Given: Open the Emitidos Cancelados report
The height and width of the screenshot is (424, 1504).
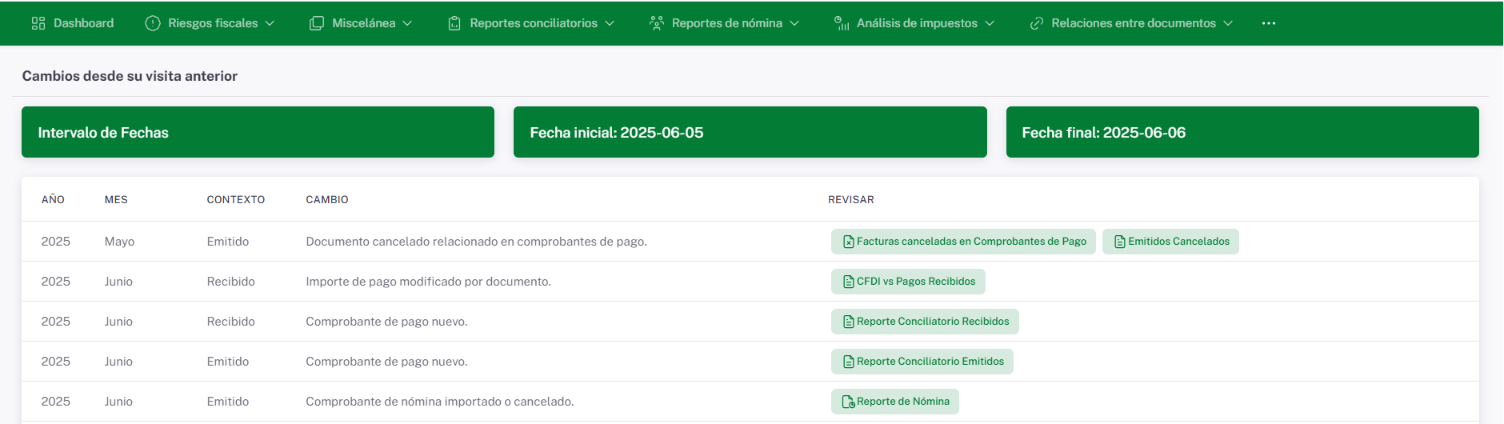Looking at the screenshot, I should 1170,242.
